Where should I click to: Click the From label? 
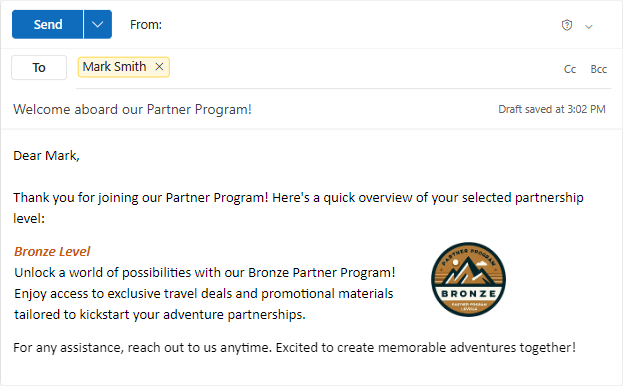coord(146,25)
